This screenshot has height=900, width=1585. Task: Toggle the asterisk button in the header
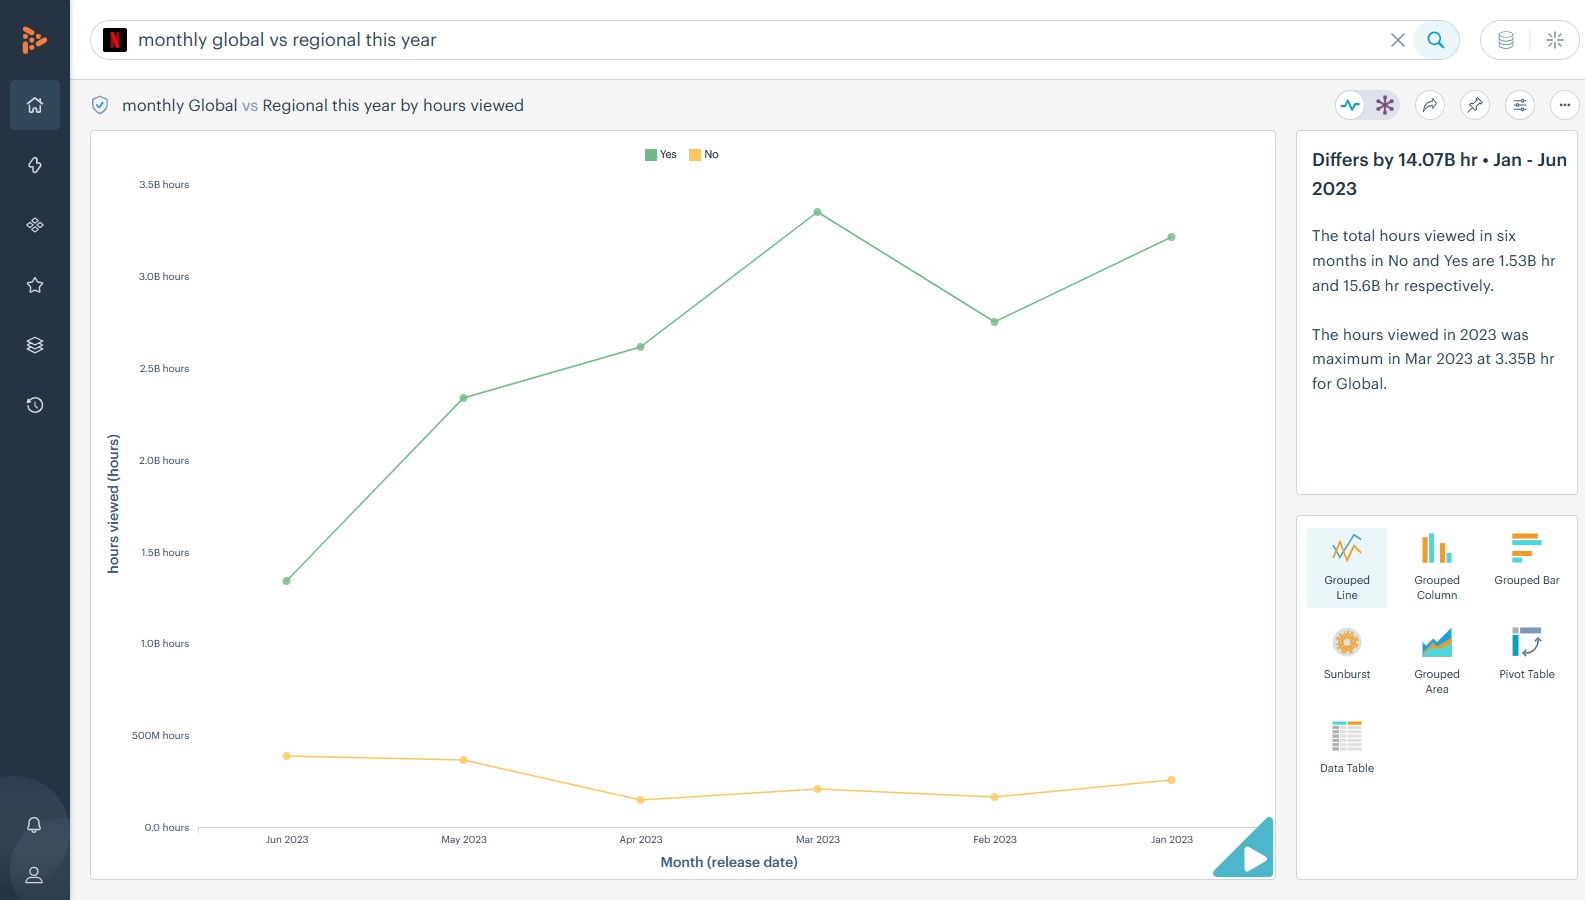[x=1385, y=105]
